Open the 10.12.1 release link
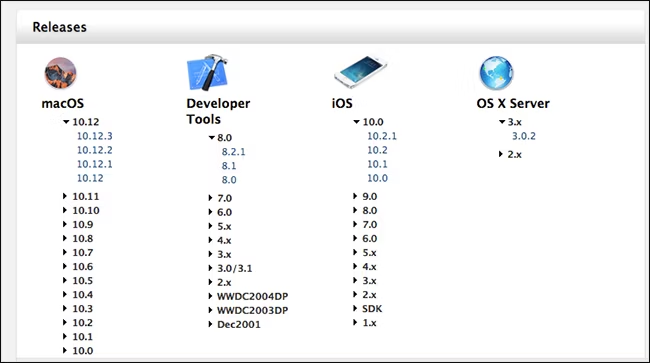The image size is (650, 363). tap(95, 164)
